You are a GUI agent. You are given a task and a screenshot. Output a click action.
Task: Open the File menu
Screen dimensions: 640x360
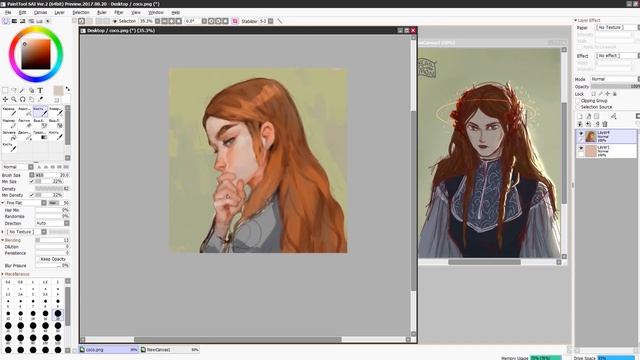pyautogui.click(x=8, y=13)
